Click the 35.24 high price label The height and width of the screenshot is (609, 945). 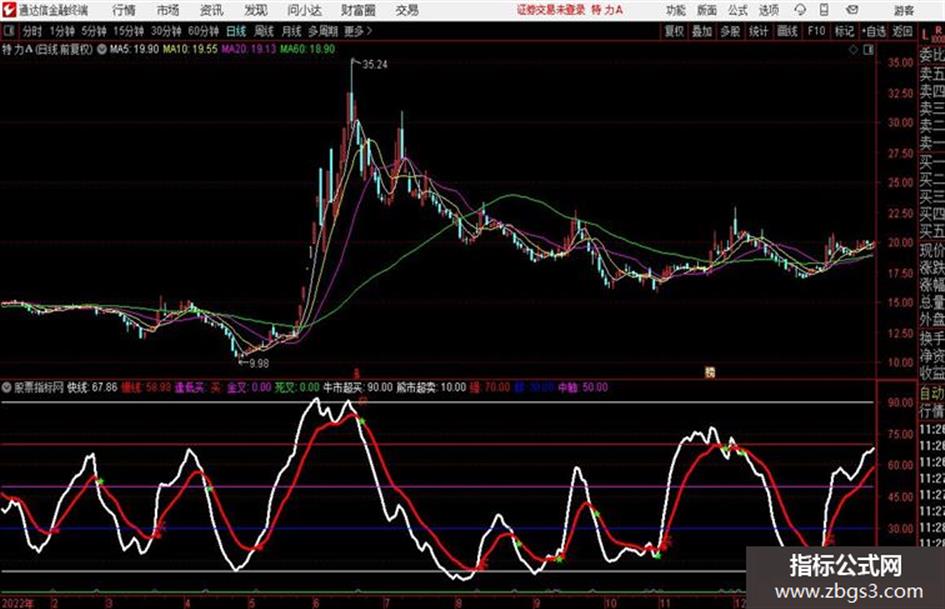click(375, 65)
